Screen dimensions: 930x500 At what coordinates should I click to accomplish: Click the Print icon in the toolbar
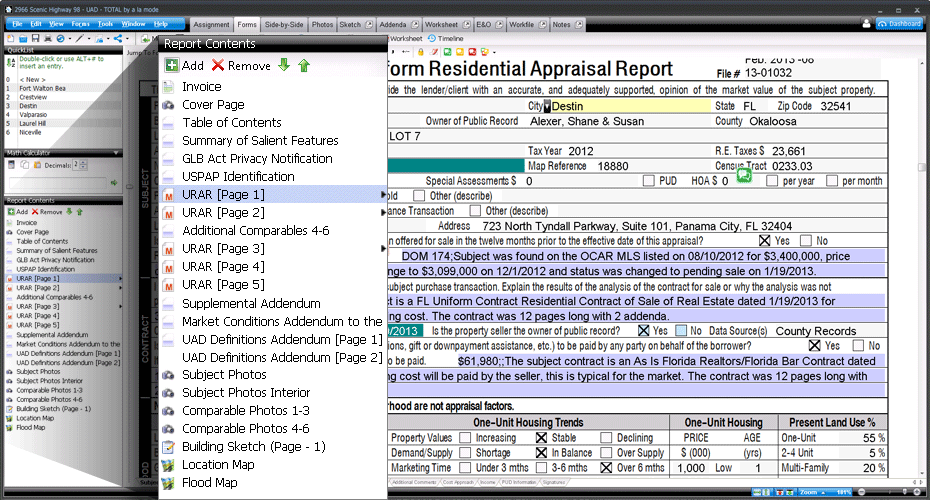click(x=47, y=39)
